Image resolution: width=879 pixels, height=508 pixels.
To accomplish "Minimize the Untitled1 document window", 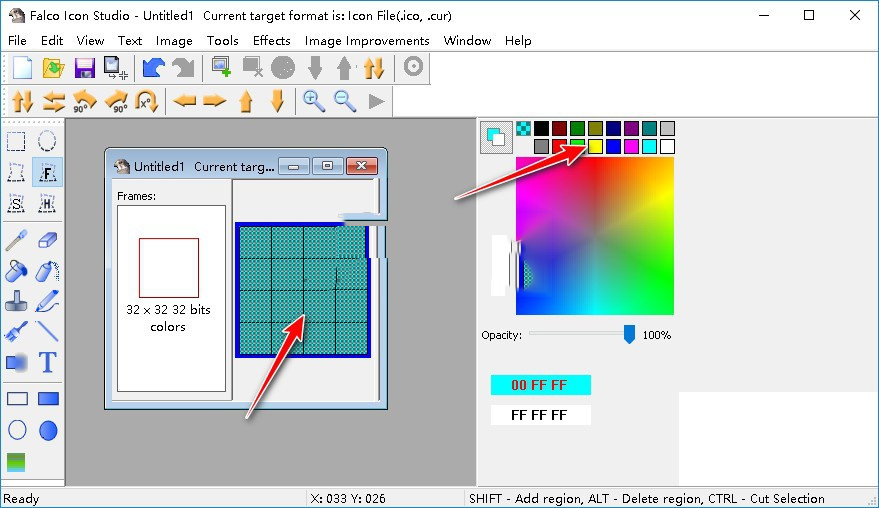I will [x=294, y=166].
